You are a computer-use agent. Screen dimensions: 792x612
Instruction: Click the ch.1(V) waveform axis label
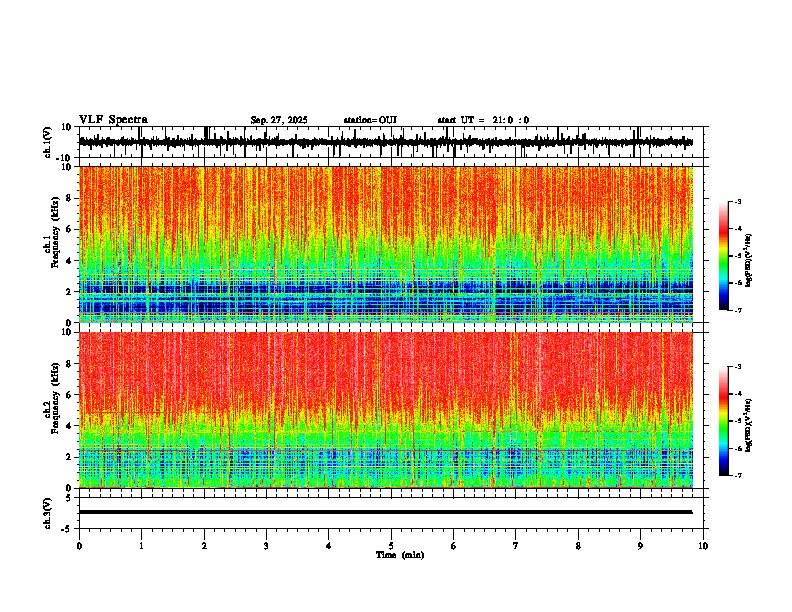coord(48,142)
